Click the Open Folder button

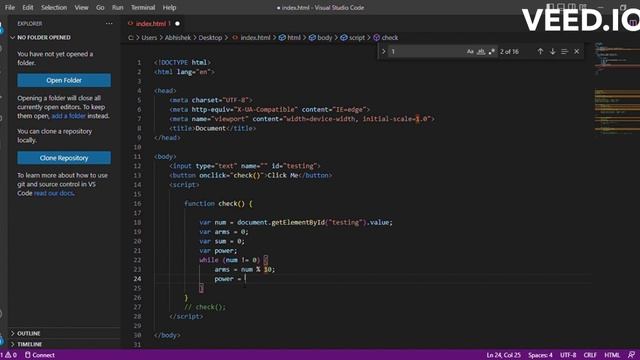pyautogui.click(x=64, y=80)
